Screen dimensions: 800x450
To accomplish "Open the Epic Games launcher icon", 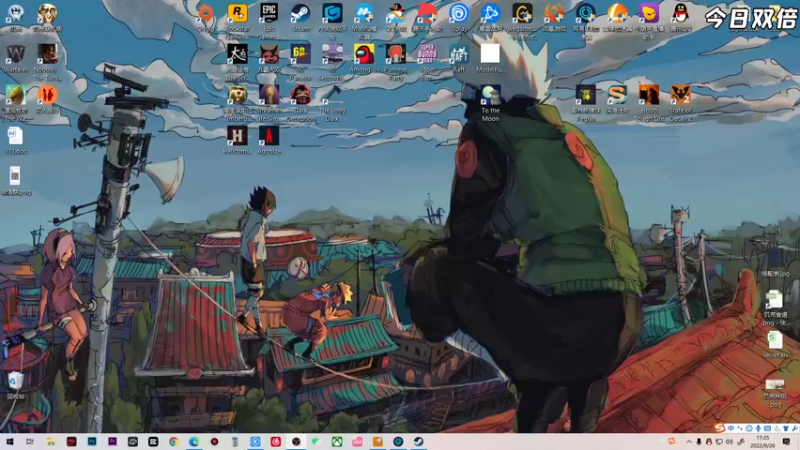I will tap(269, 13).
